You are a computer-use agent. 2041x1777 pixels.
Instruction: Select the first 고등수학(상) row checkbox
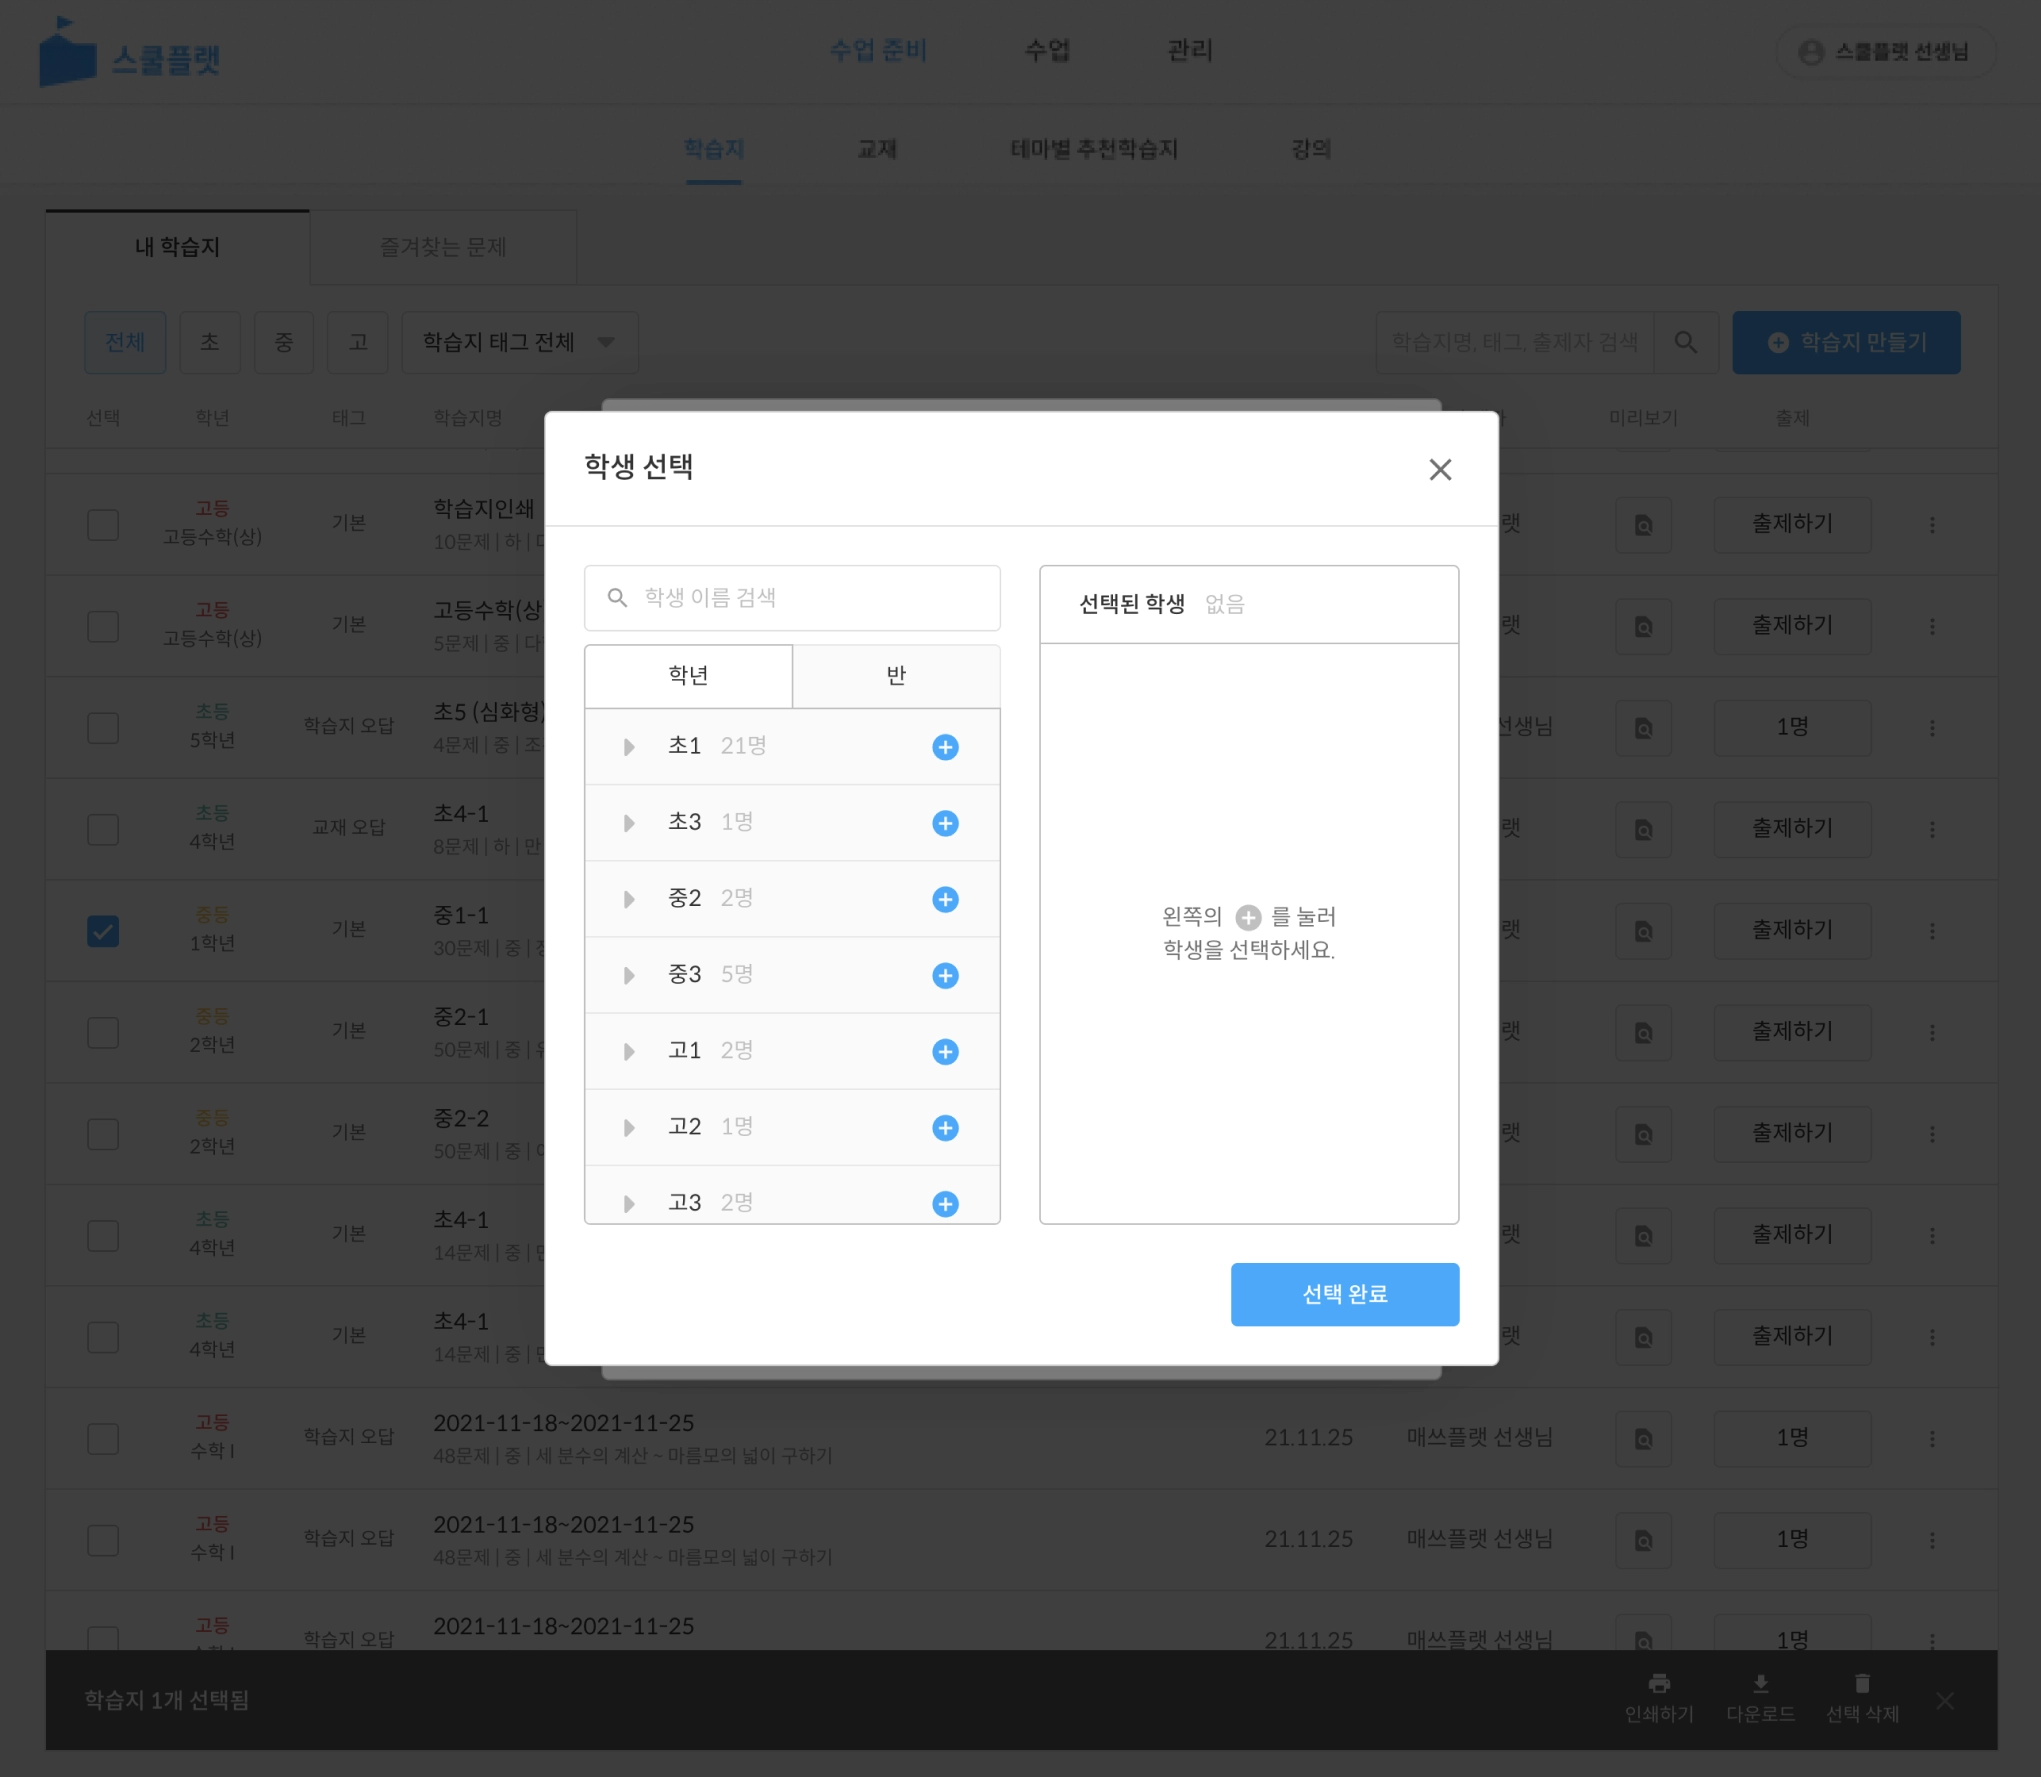pyautogui.click(x=103, y=525)
